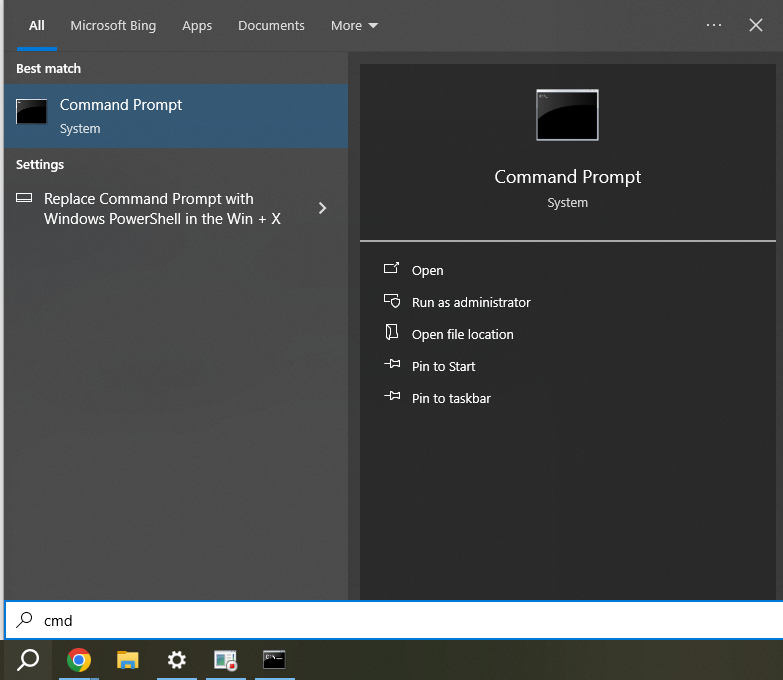This screenshot has height=680, width=783.
Task: Click the magnifier icon in search box
Action: [x=24, y=620]
